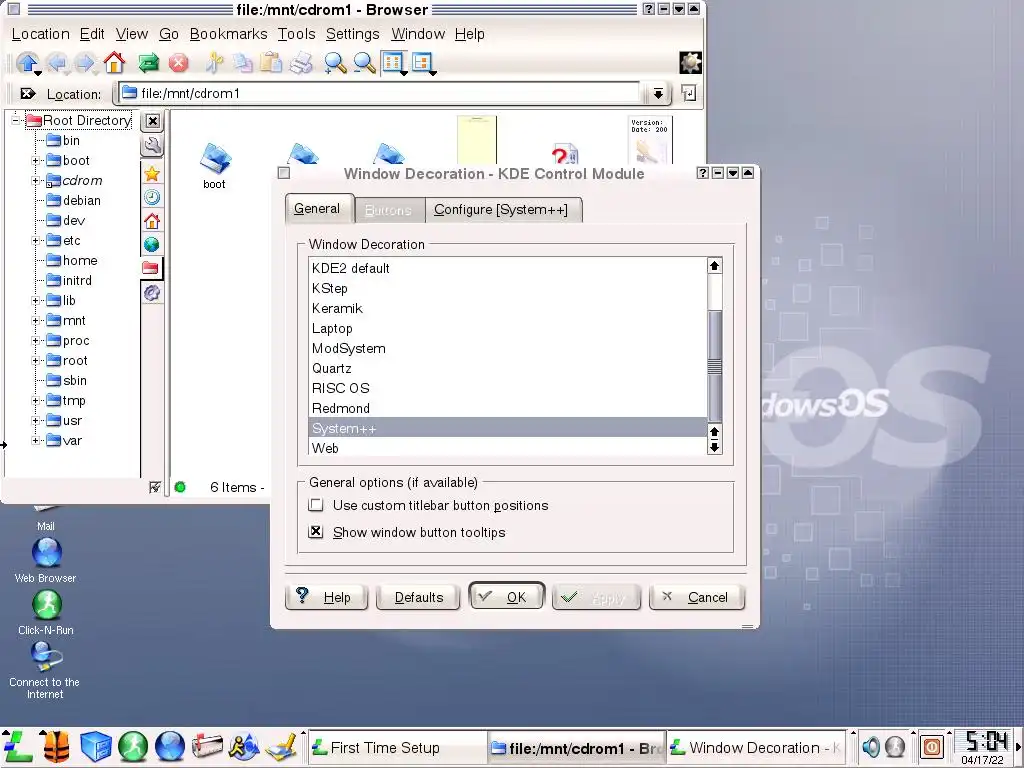
Task: Open Bookmarks star panel in sidebar
Action: [152, 174]
